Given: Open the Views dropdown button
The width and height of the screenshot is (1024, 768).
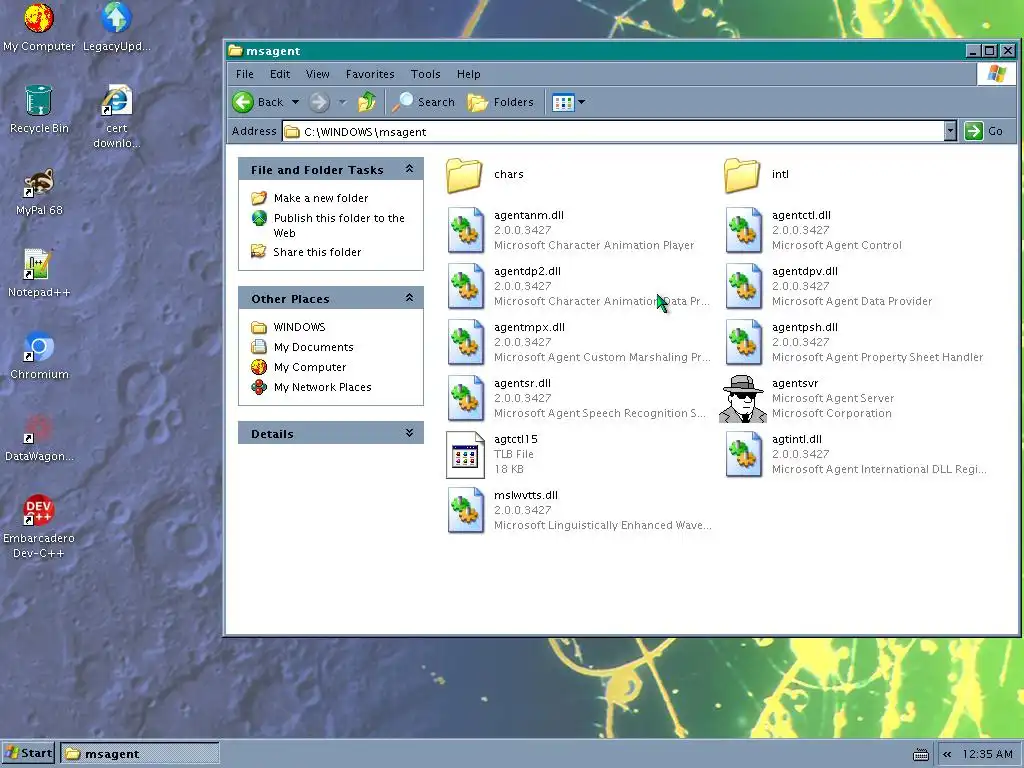Looking at the screenshot, I should click(x=568, y=102).
